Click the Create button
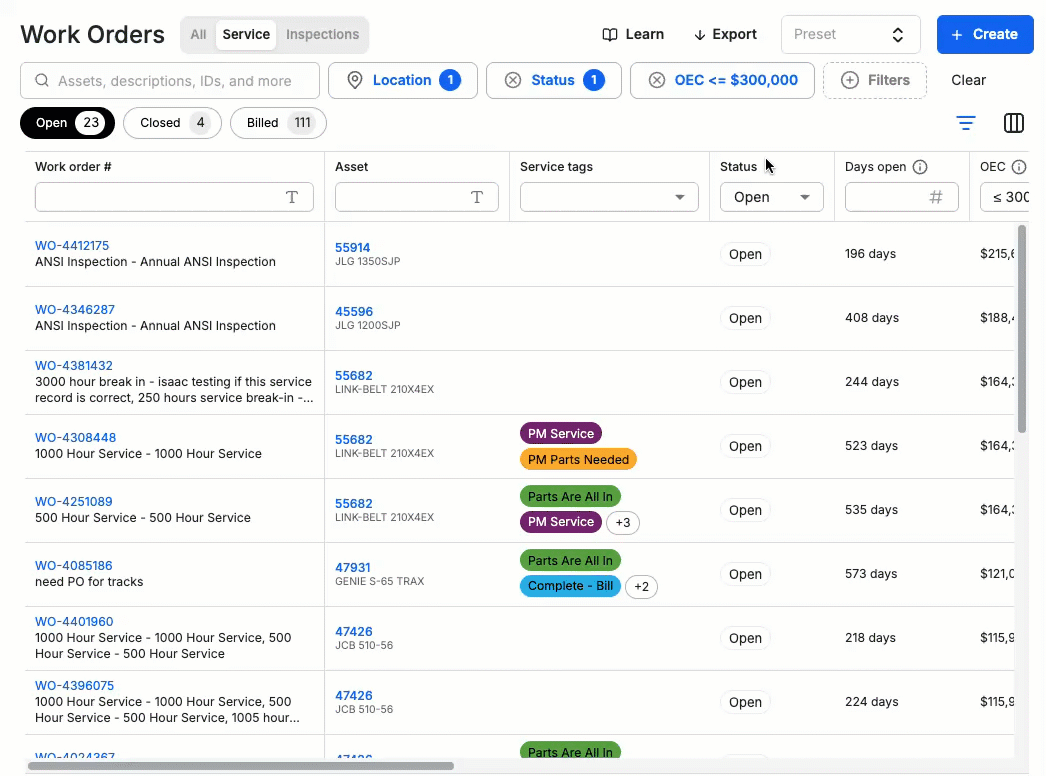Viewport: 1046px width, 776px height. pyautogui.click(x=985, y=35)
